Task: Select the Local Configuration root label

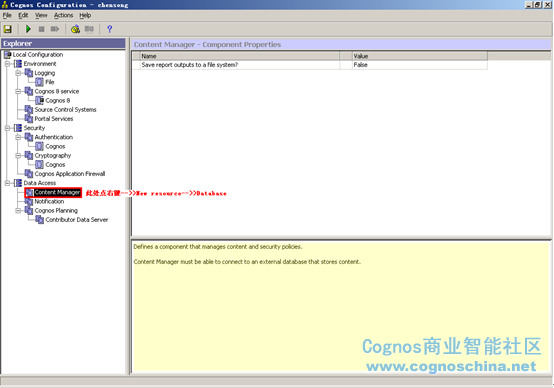Action: tap(38, 54)
